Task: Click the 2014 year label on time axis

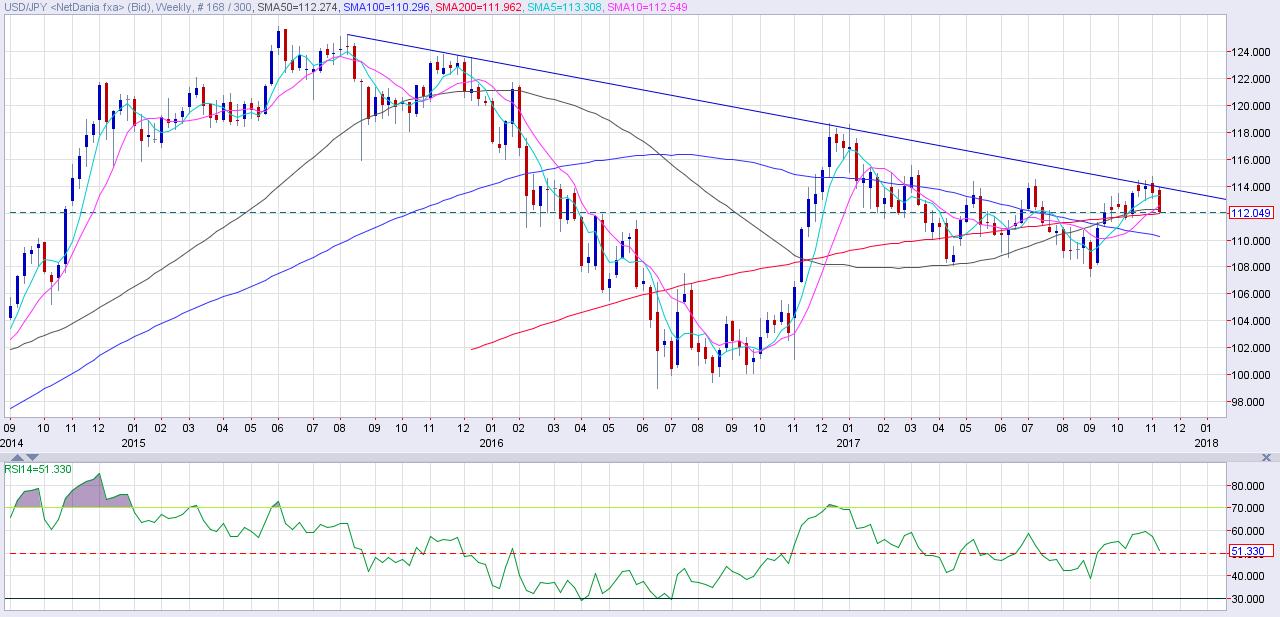Action: click(11, 442)
